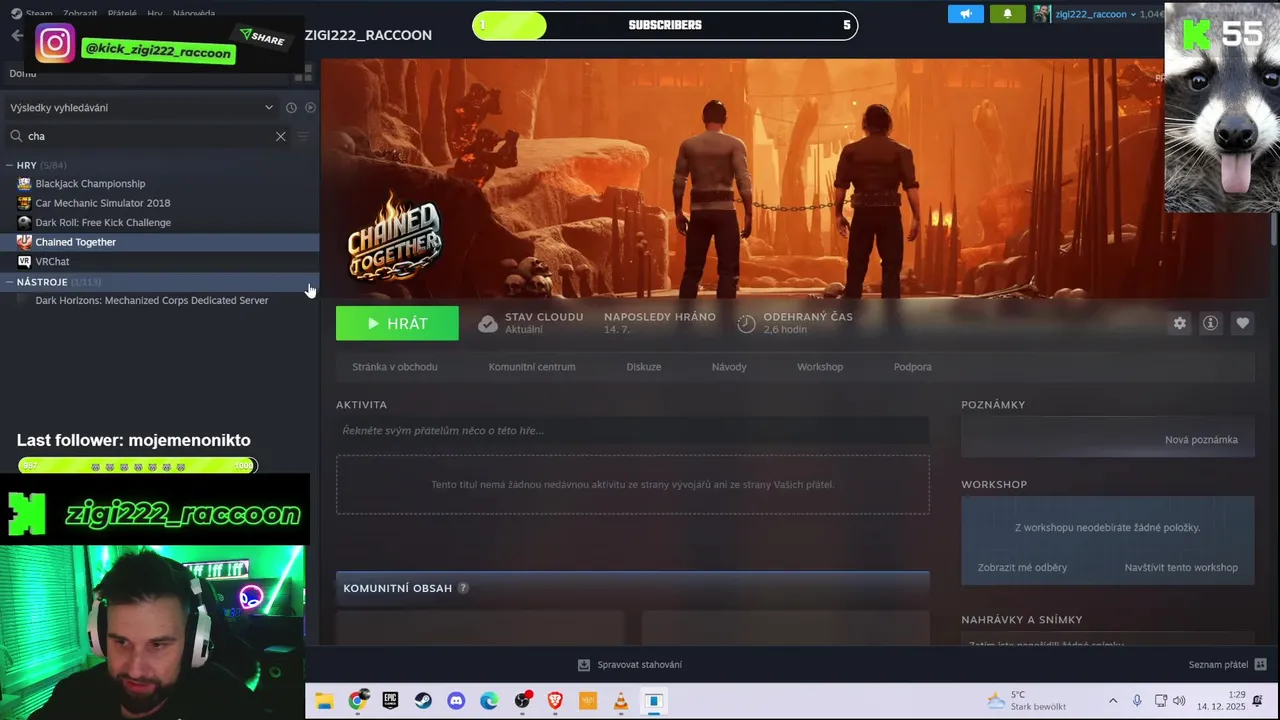This screenshot has width=1280, height=720.
Task: Select VRChat in library list
Action: (52, 261)
